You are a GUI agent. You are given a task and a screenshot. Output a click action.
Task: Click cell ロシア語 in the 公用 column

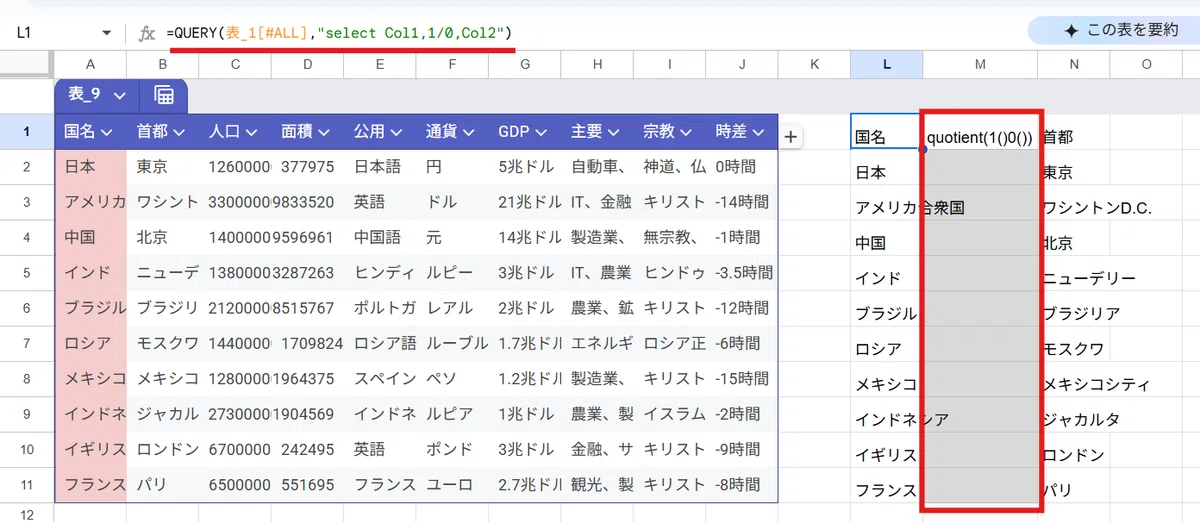click(x=380, y=344)
